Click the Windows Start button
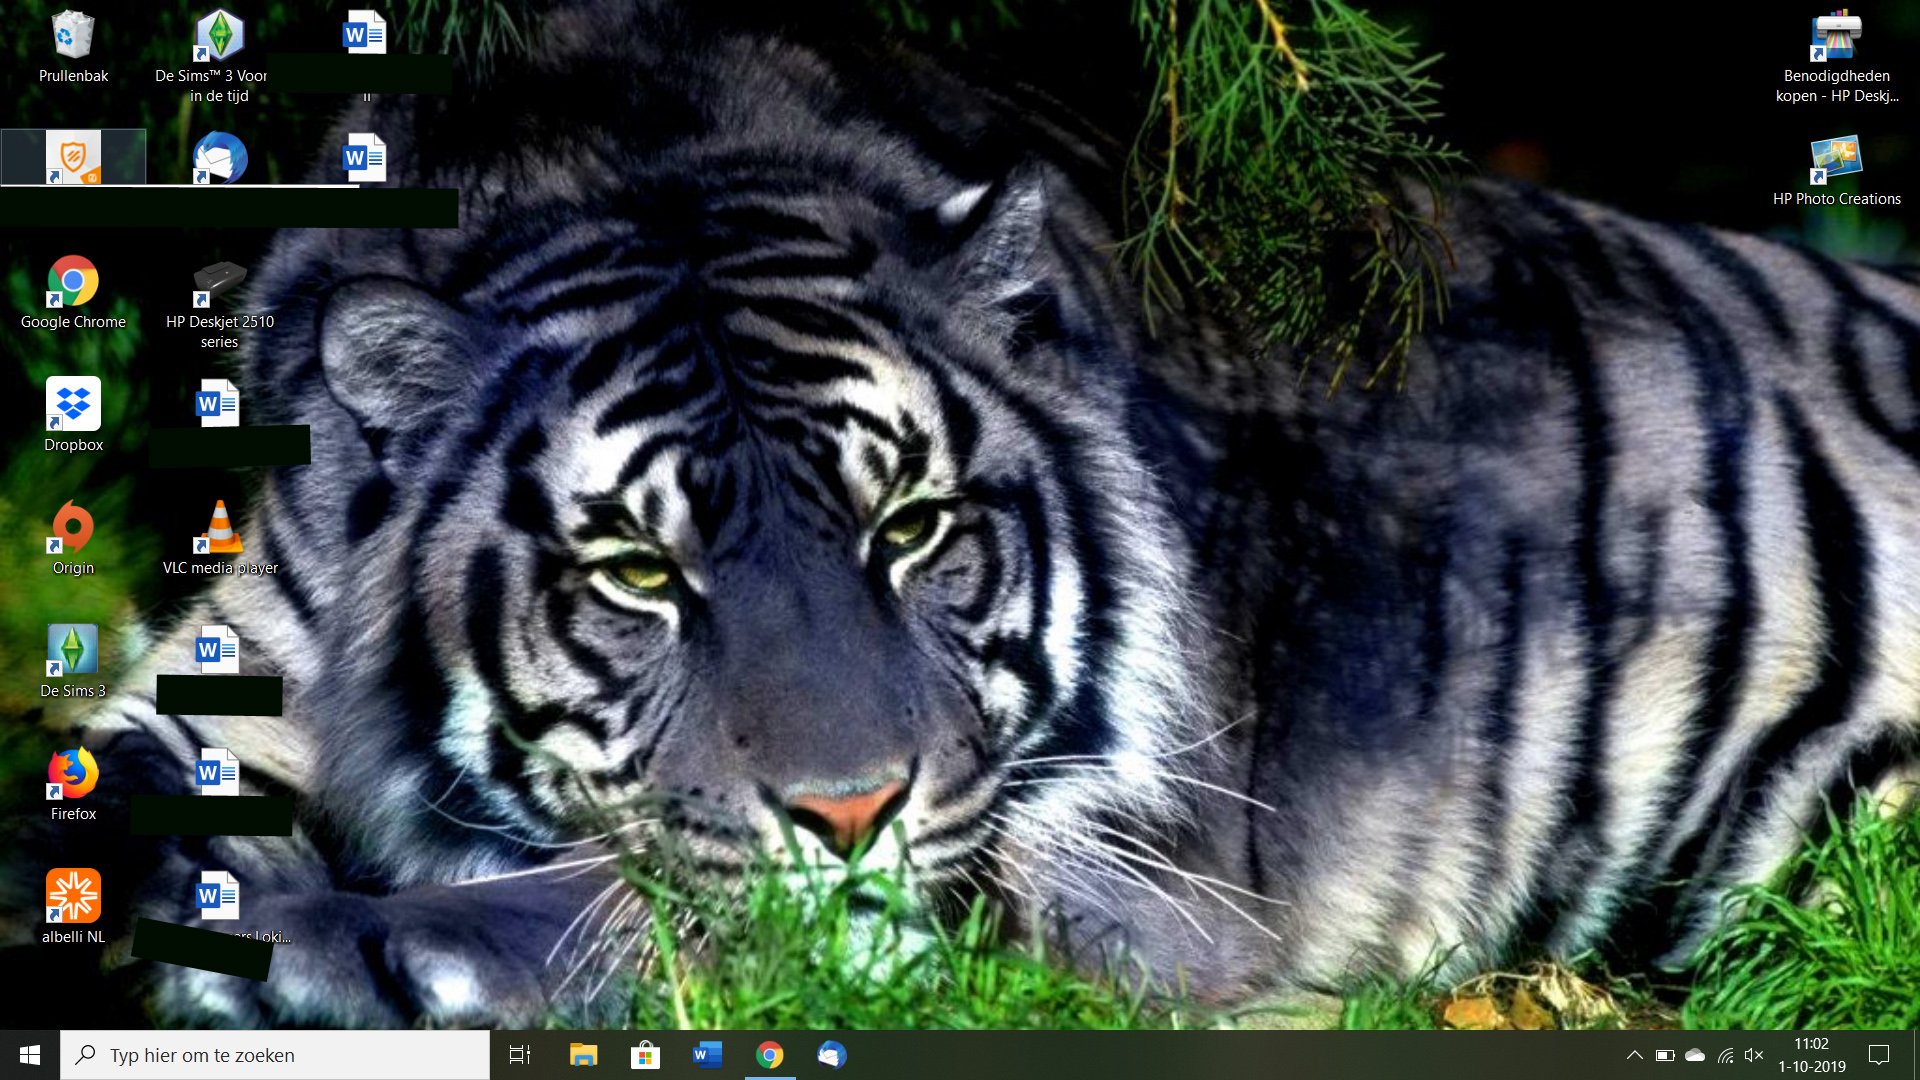This screenshot has height=1080, width=1920. pyautogui.click(x=30, y=1055)
